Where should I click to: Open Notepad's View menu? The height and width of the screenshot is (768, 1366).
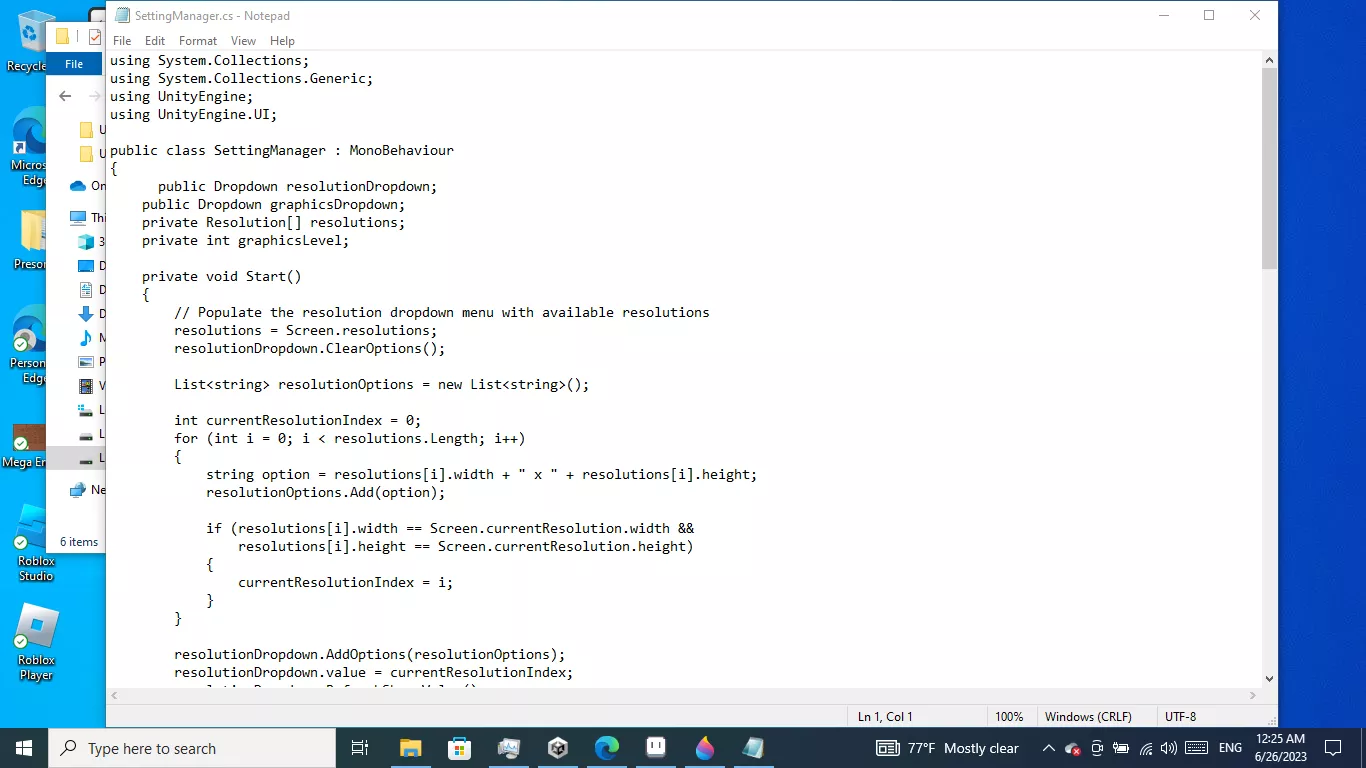(243, 41)
